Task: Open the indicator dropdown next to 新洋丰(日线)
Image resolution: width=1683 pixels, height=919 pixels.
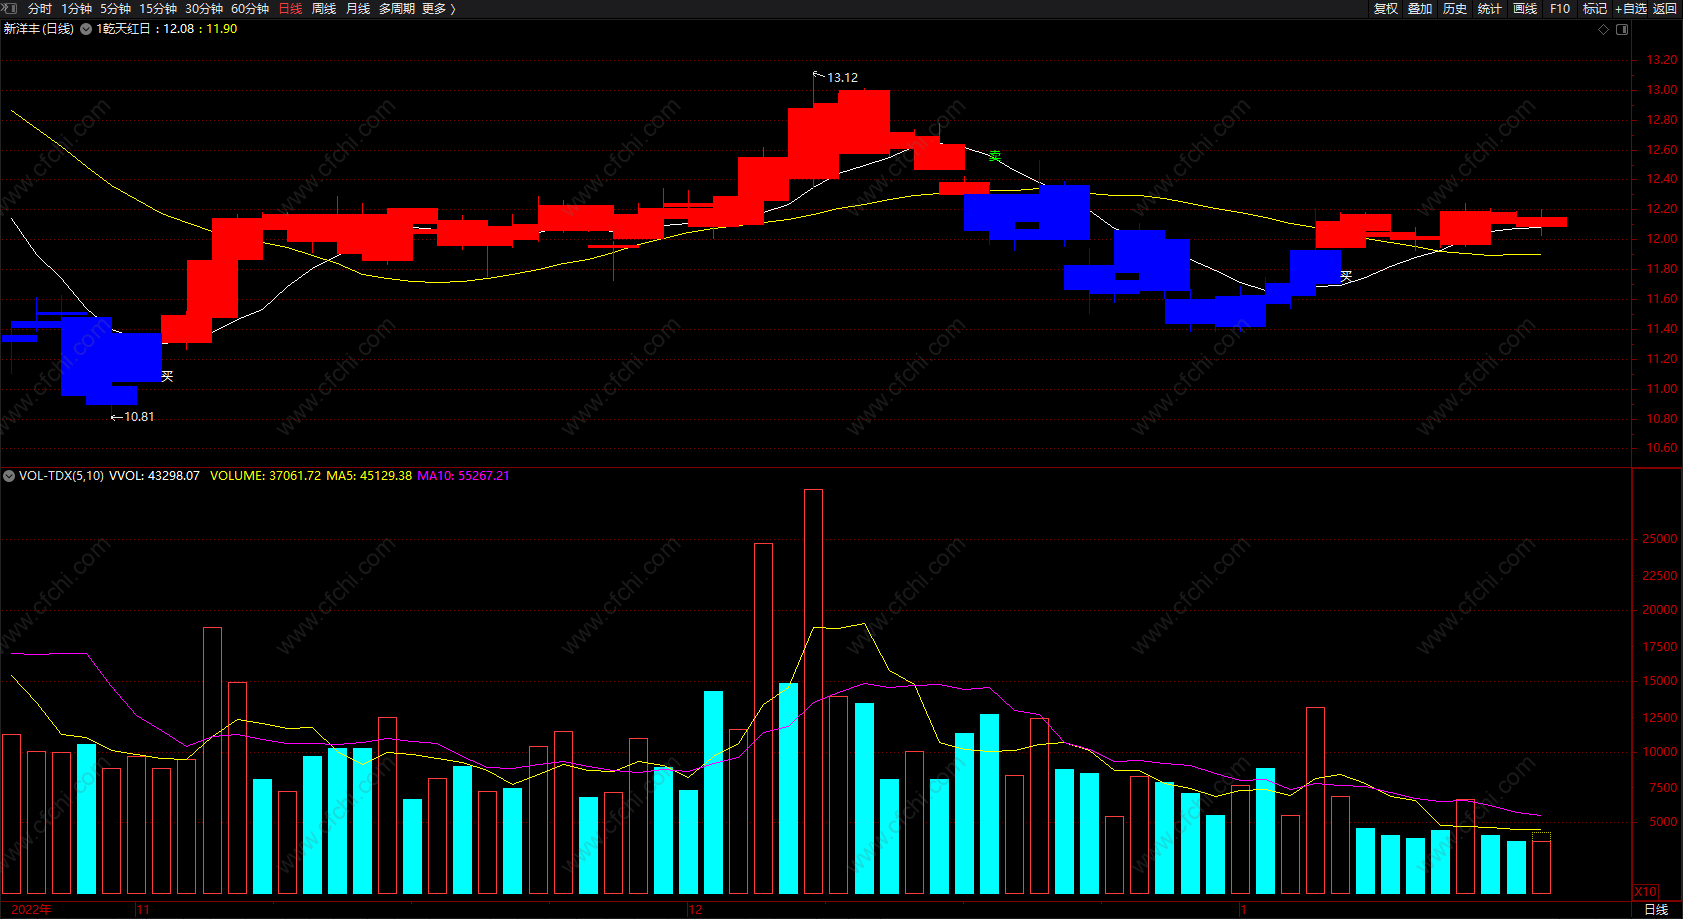Action: (x=86, y=29)
